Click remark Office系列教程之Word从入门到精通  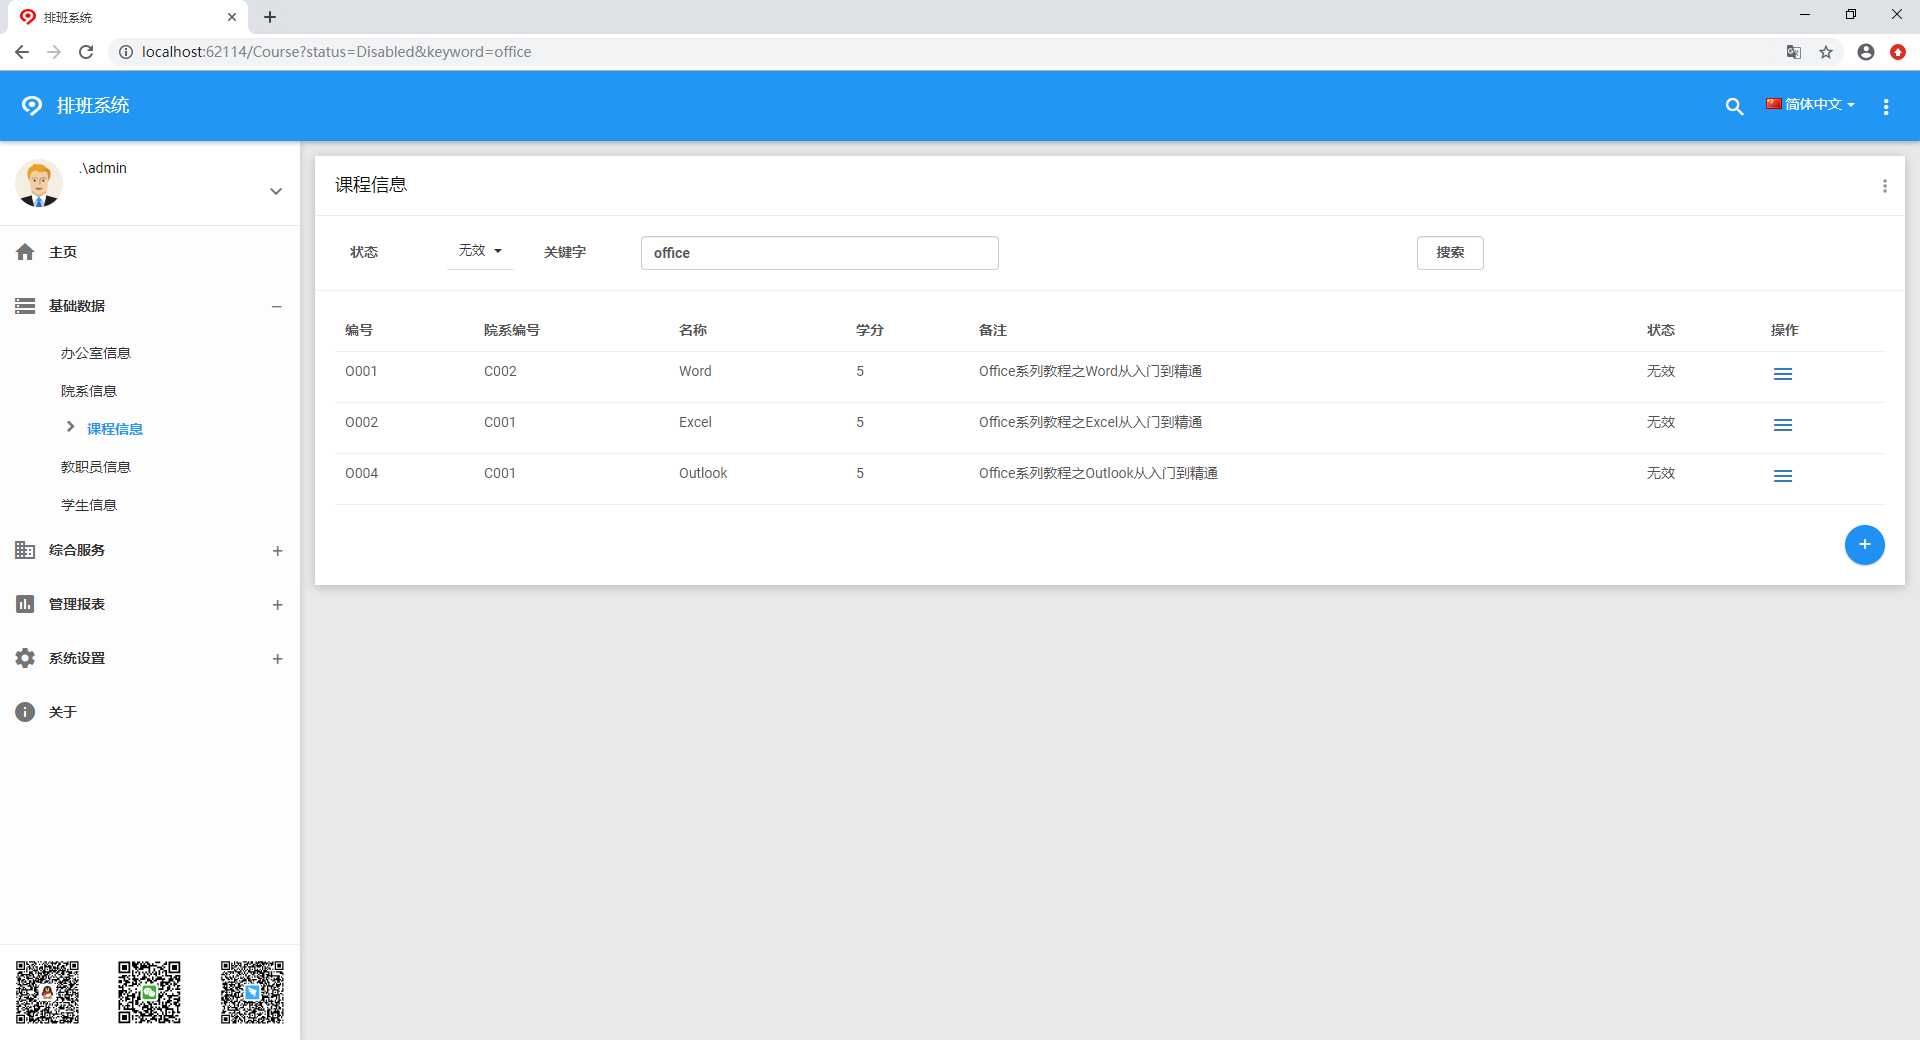point(1090,371)
